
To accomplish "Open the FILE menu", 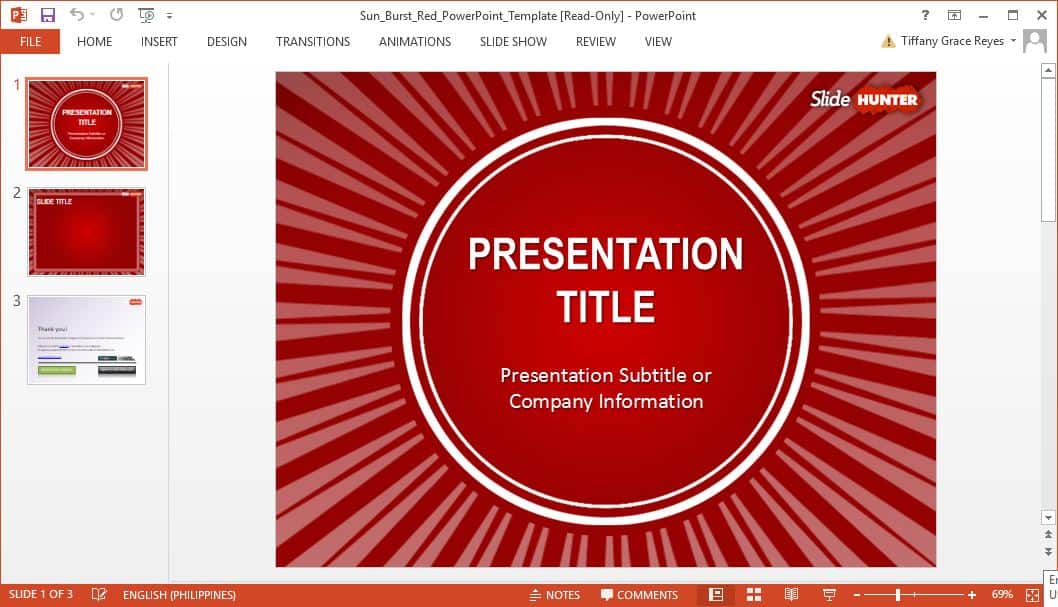I will click(30, 42).
